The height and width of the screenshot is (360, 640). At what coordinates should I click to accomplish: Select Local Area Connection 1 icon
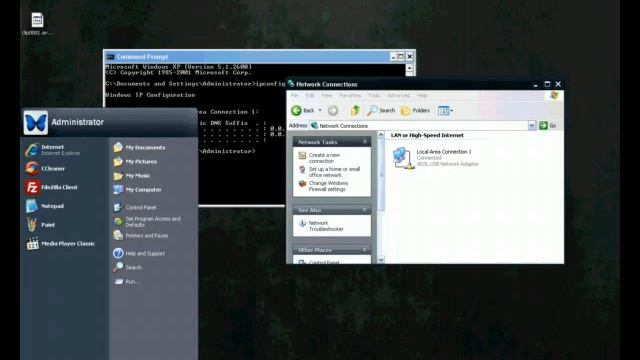pos(404,158)
